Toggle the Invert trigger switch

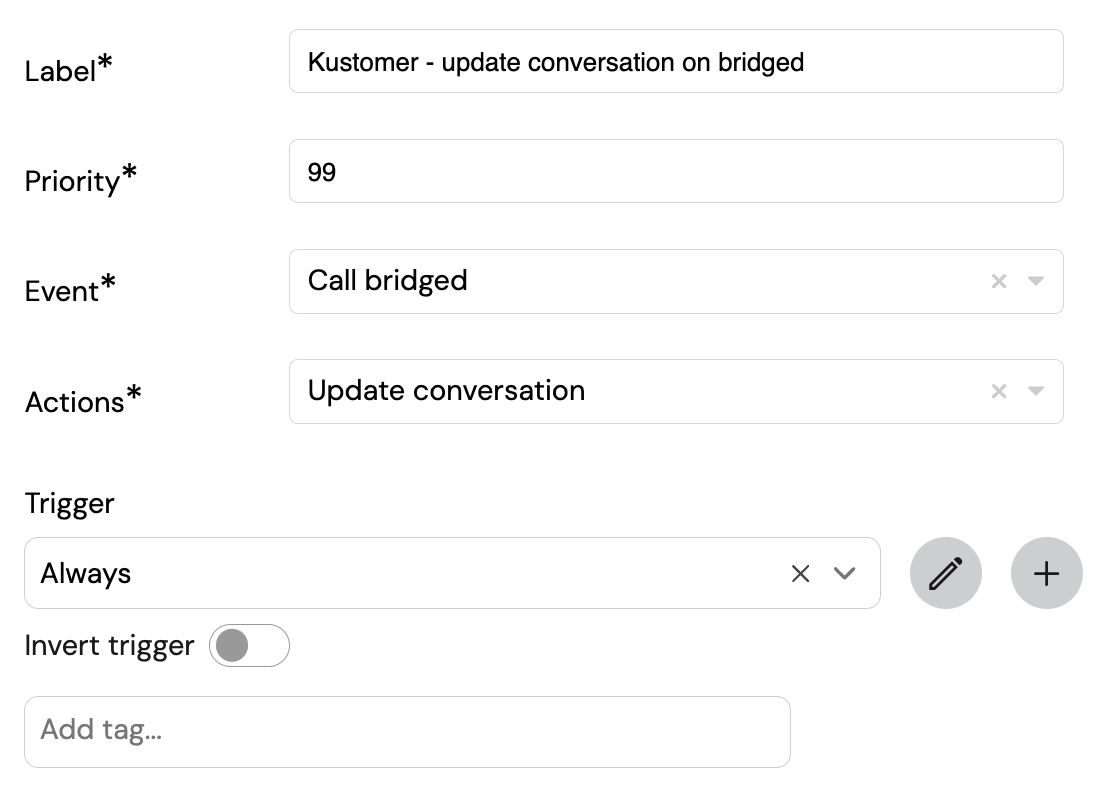[x=249, y=646]
